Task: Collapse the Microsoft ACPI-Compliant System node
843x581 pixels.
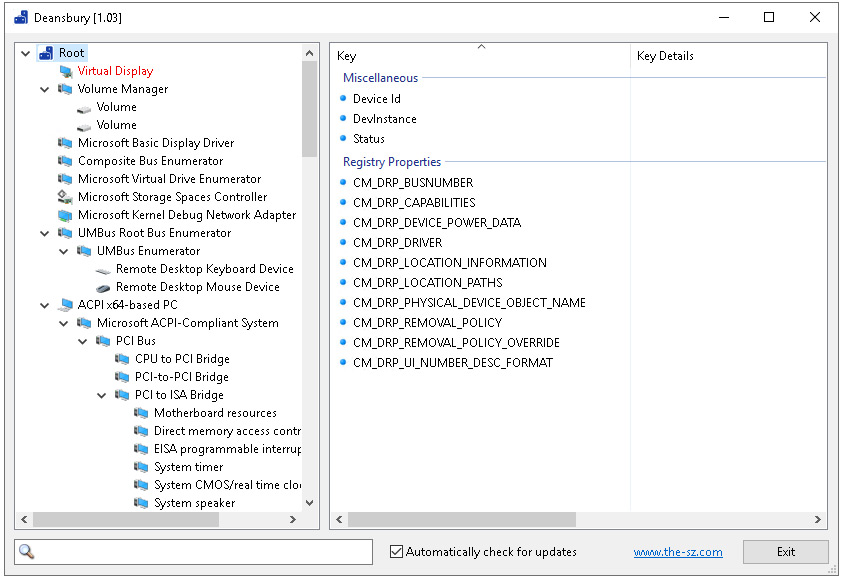Action: 63,324
